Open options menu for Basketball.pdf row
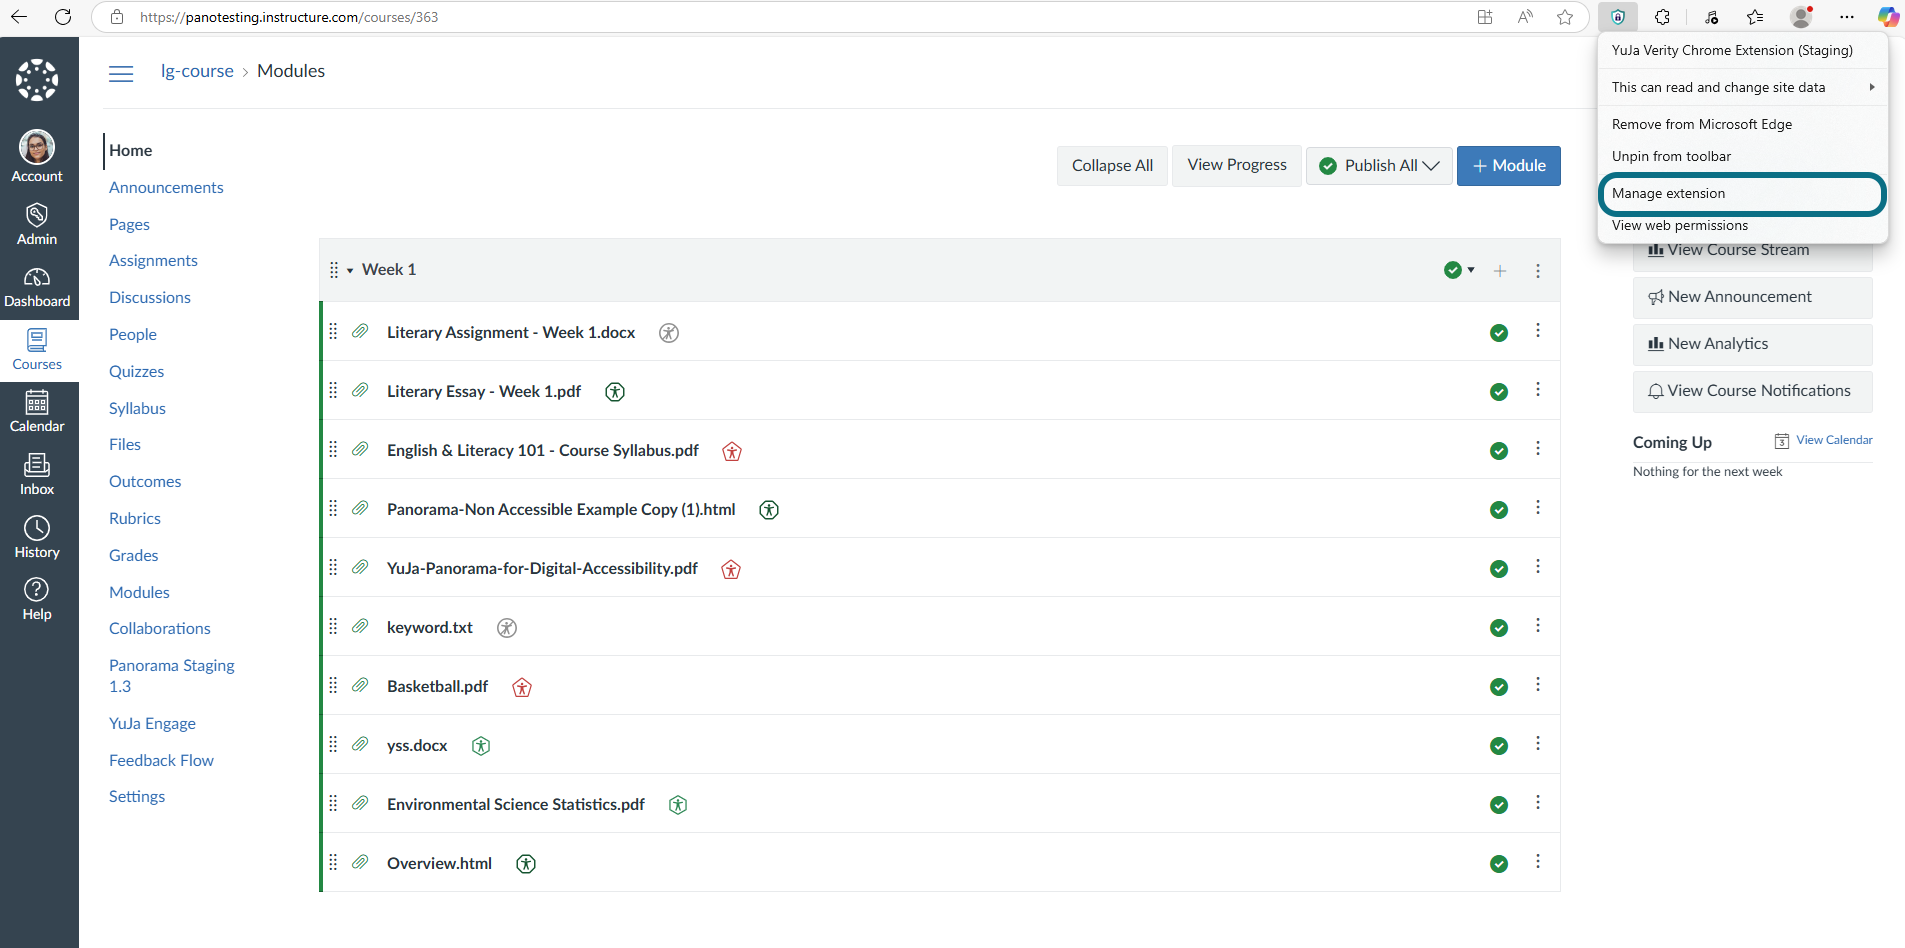The image size is (1905, 948). pyautogui.click(x=1538, y=685)
